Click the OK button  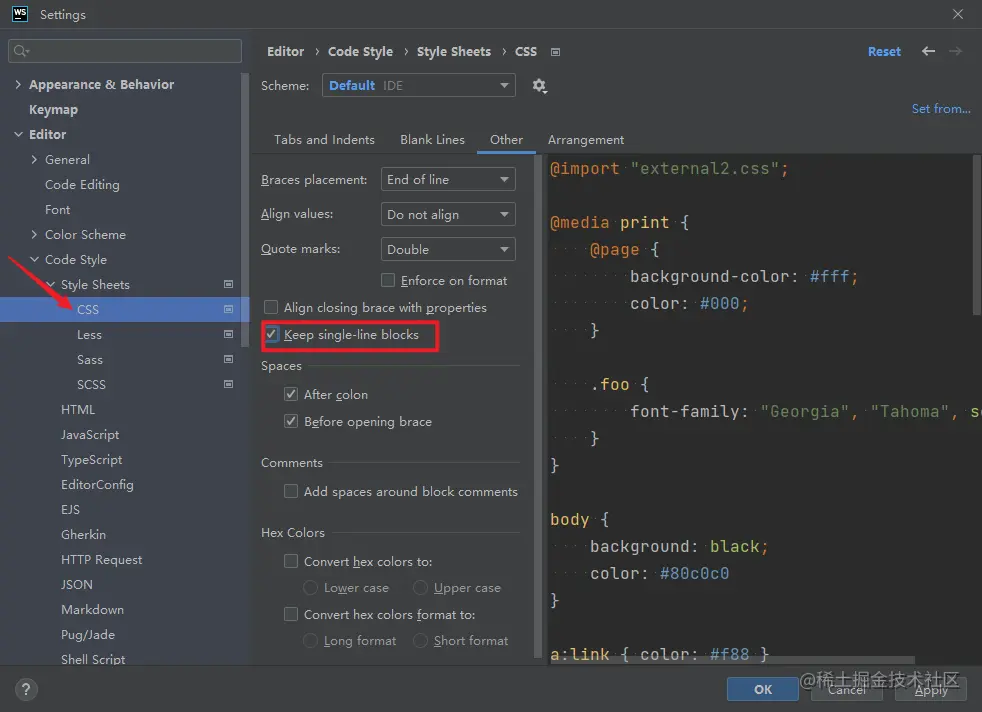(762, 689)
